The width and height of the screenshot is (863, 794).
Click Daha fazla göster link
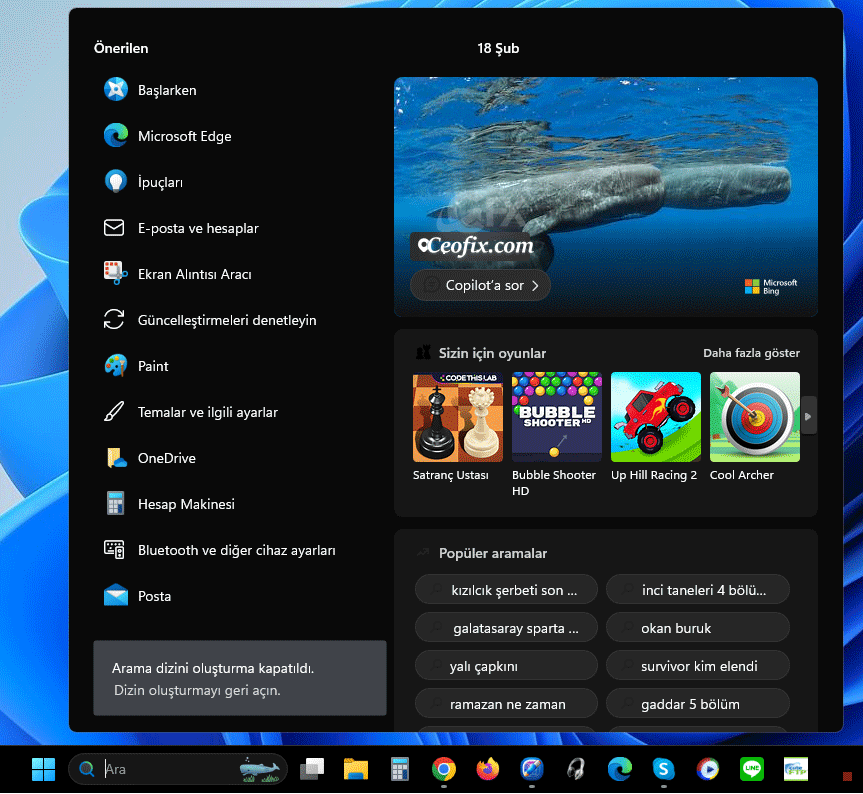pos(751,353)
